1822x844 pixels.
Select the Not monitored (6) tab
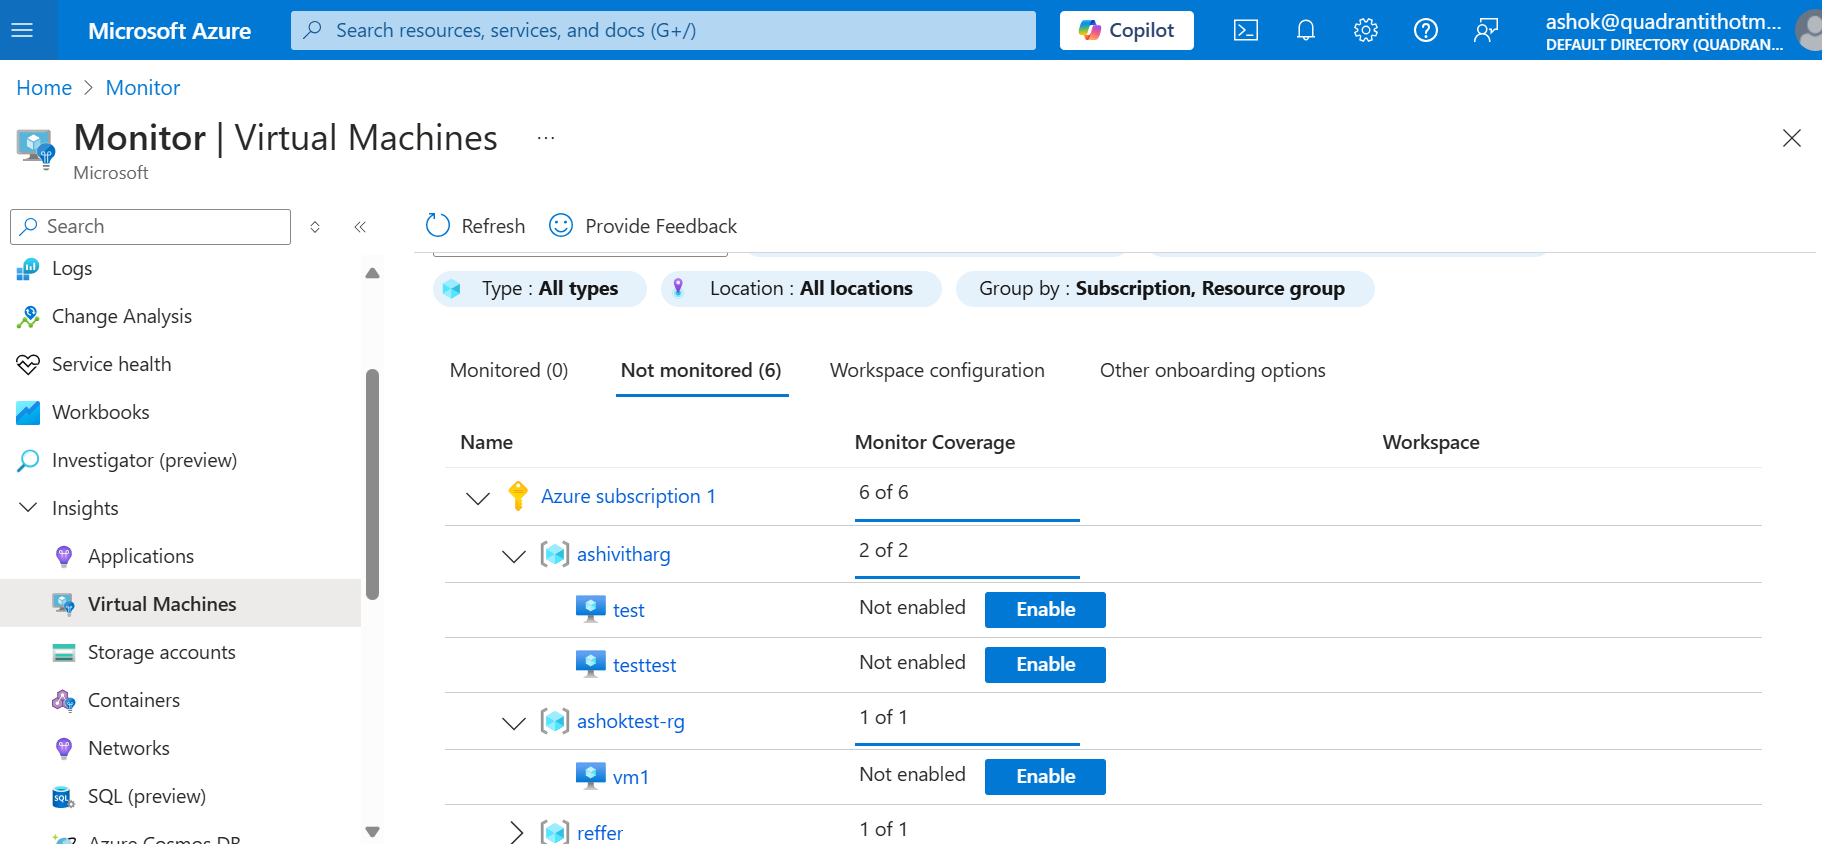pos(701,370)
